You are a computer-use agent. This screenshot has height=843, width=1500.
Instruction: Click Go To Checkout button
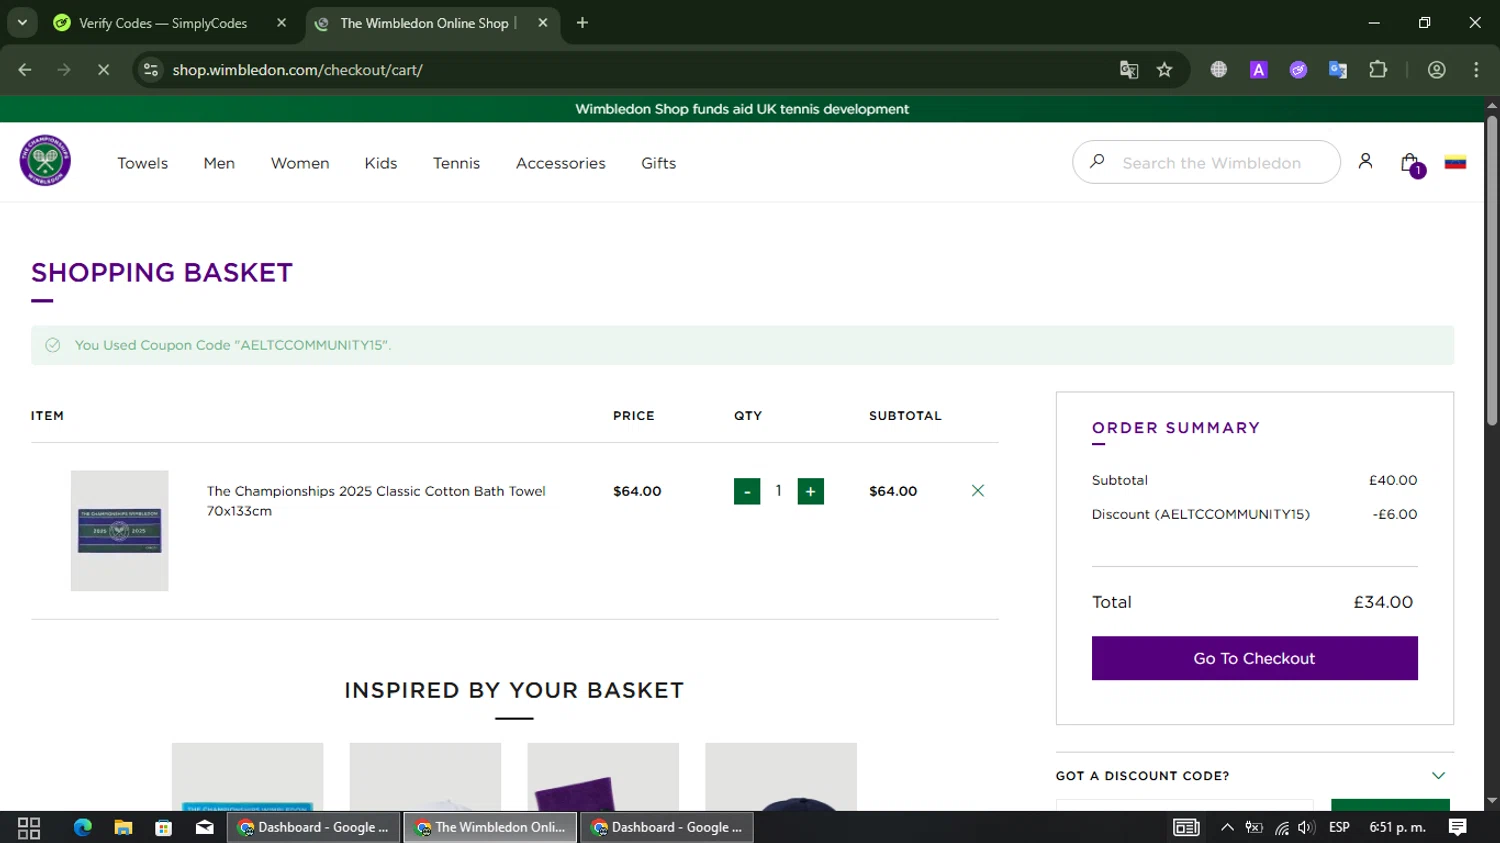click(x=1254, y=658)
